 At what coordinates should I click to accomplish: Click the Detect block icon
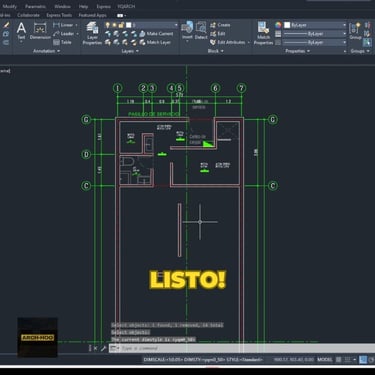(x=201, y=31)
